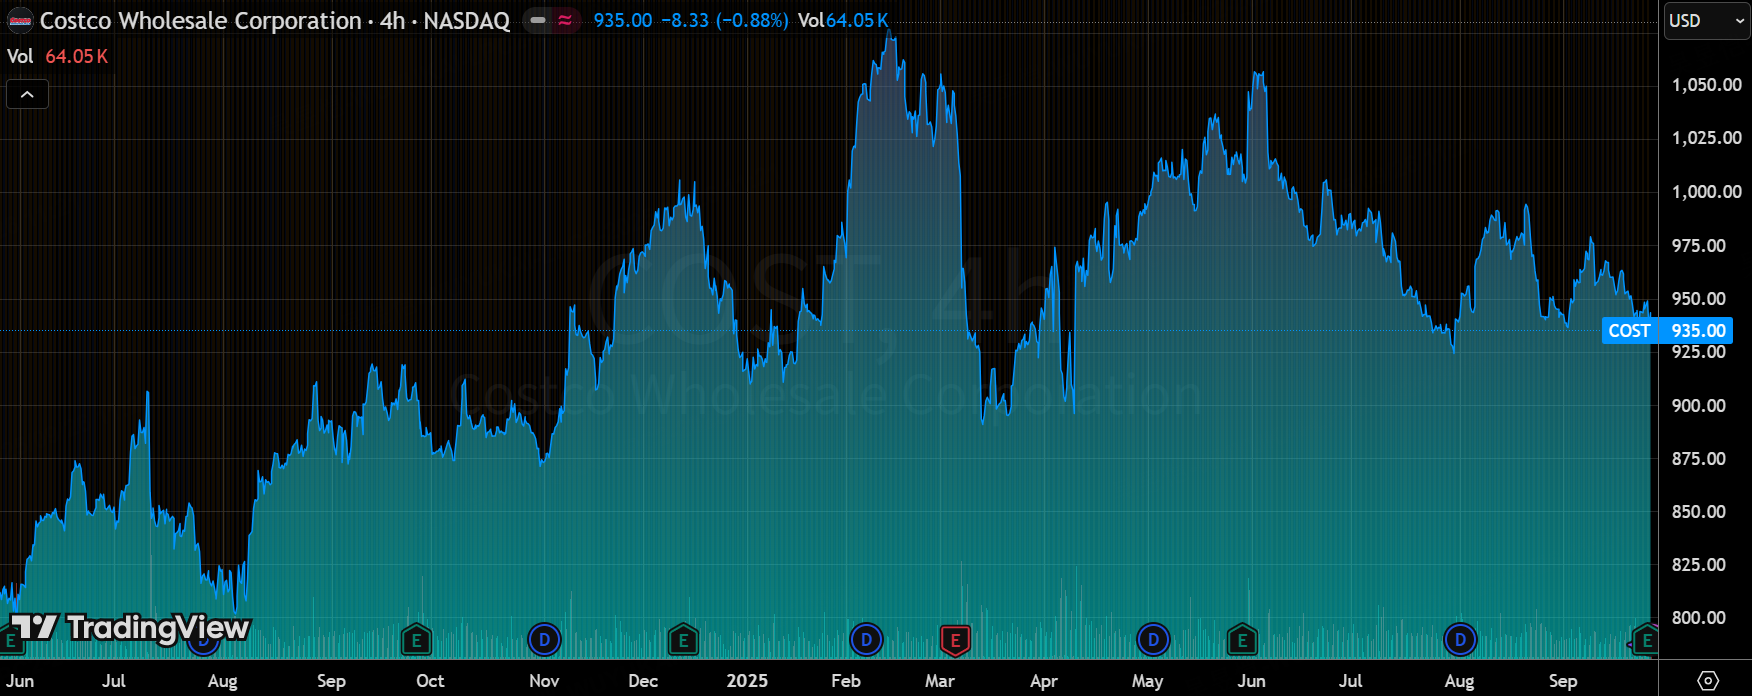The width and height of the screenshot is (1752, 696).
Task: Click the dividend marker above Nov
Action: 544,639
